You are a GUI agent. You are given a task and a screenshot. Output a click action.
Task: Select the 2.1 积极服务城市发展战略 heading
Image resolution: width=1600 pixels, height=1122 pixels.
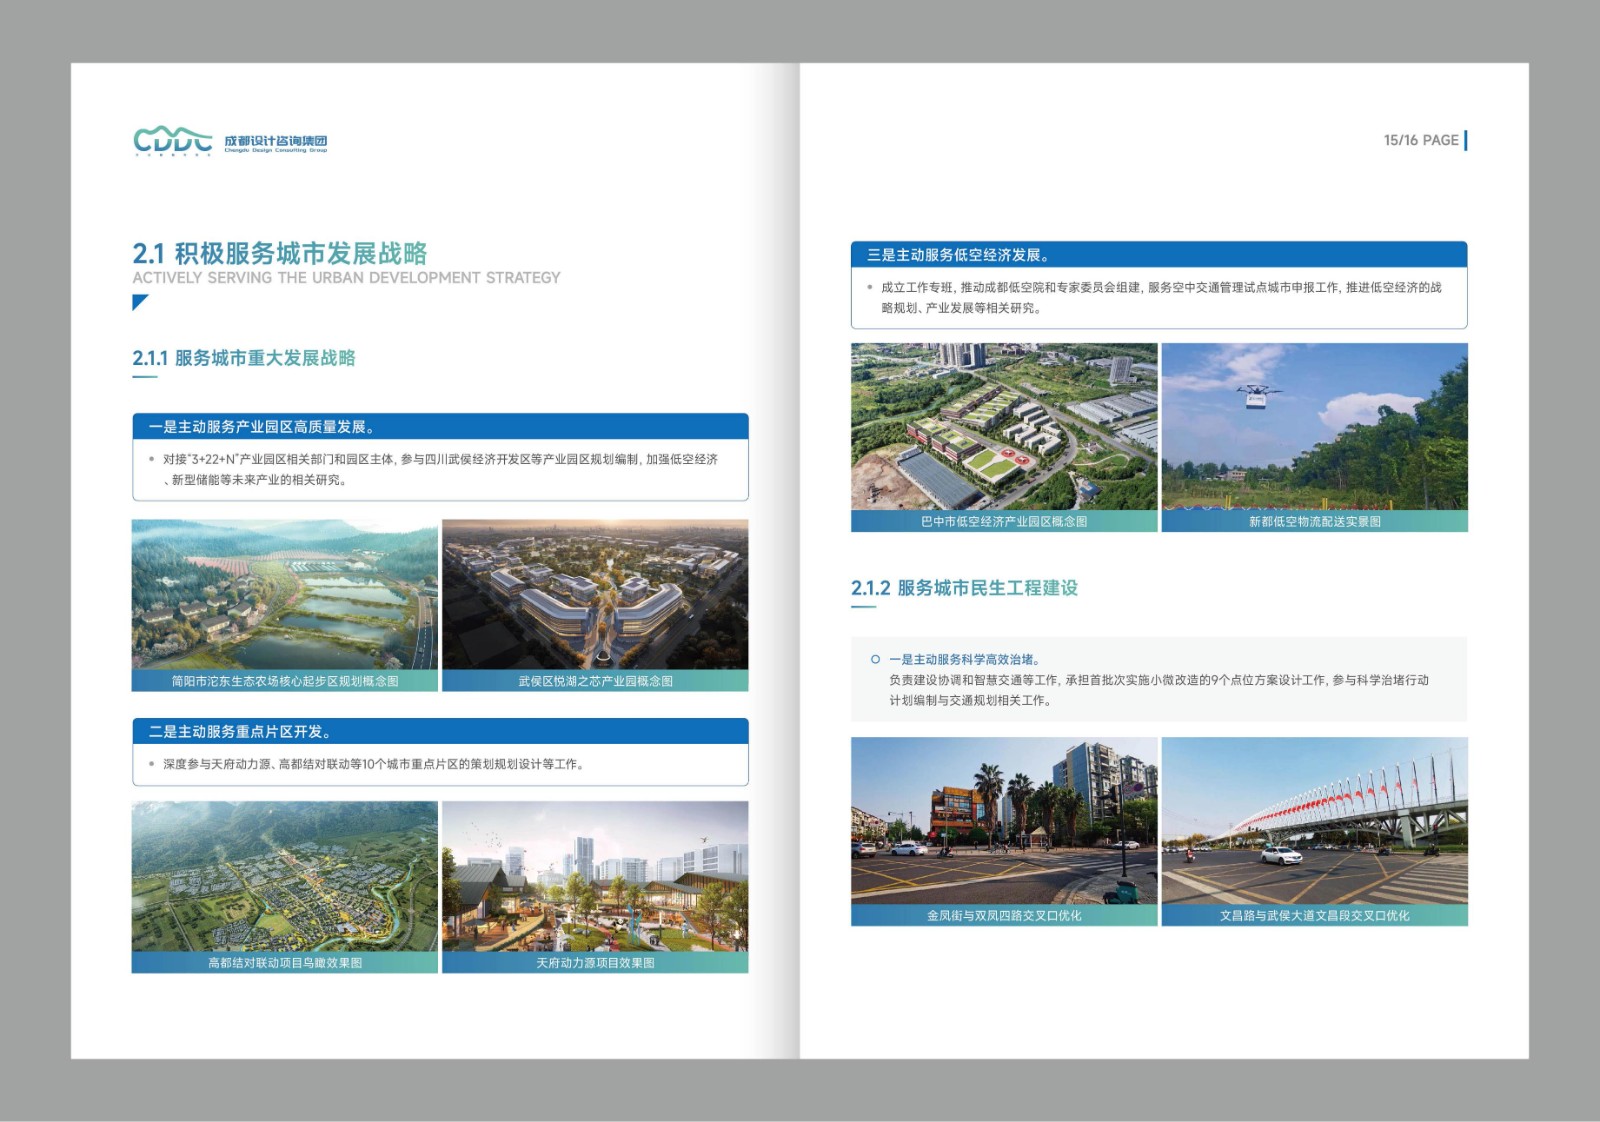click(280, 253)
